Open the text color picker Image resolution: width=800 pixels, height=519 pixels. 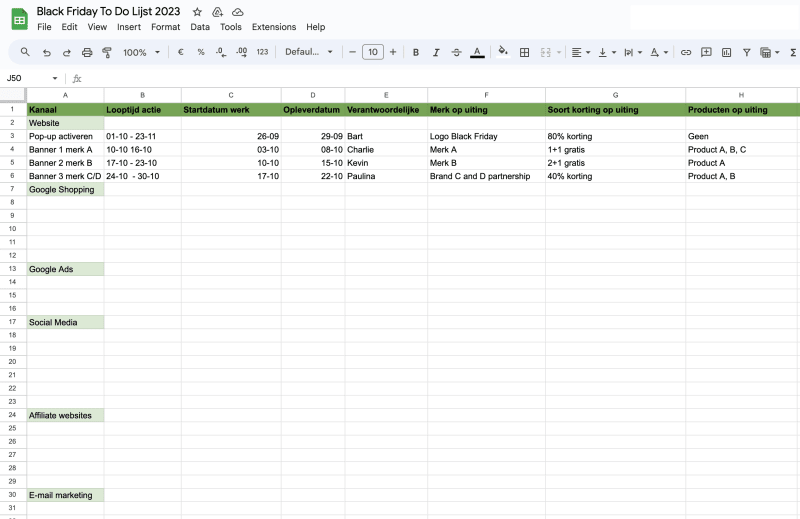[477, 52]
